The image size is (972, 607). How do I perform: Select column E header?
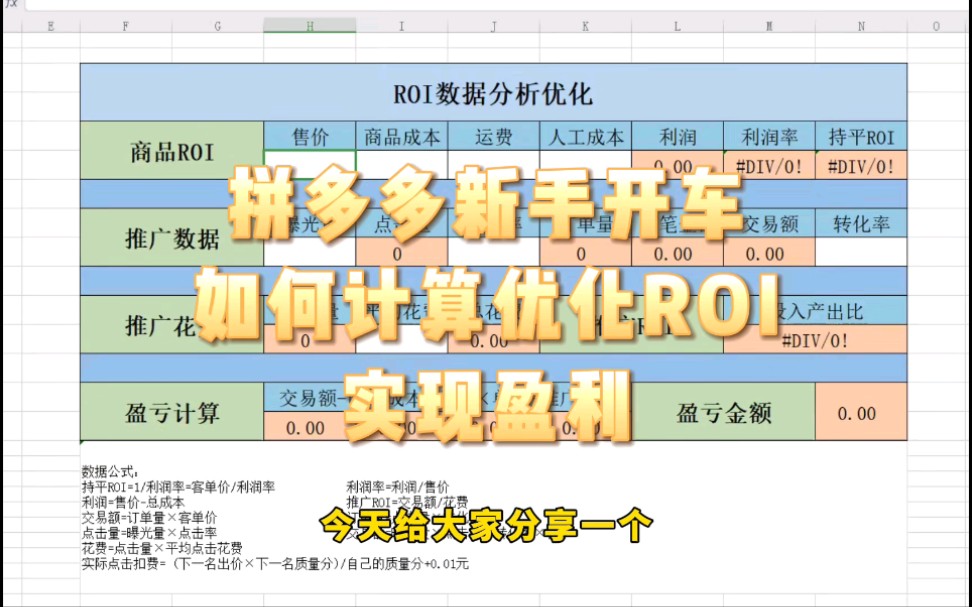click(50, 26)
